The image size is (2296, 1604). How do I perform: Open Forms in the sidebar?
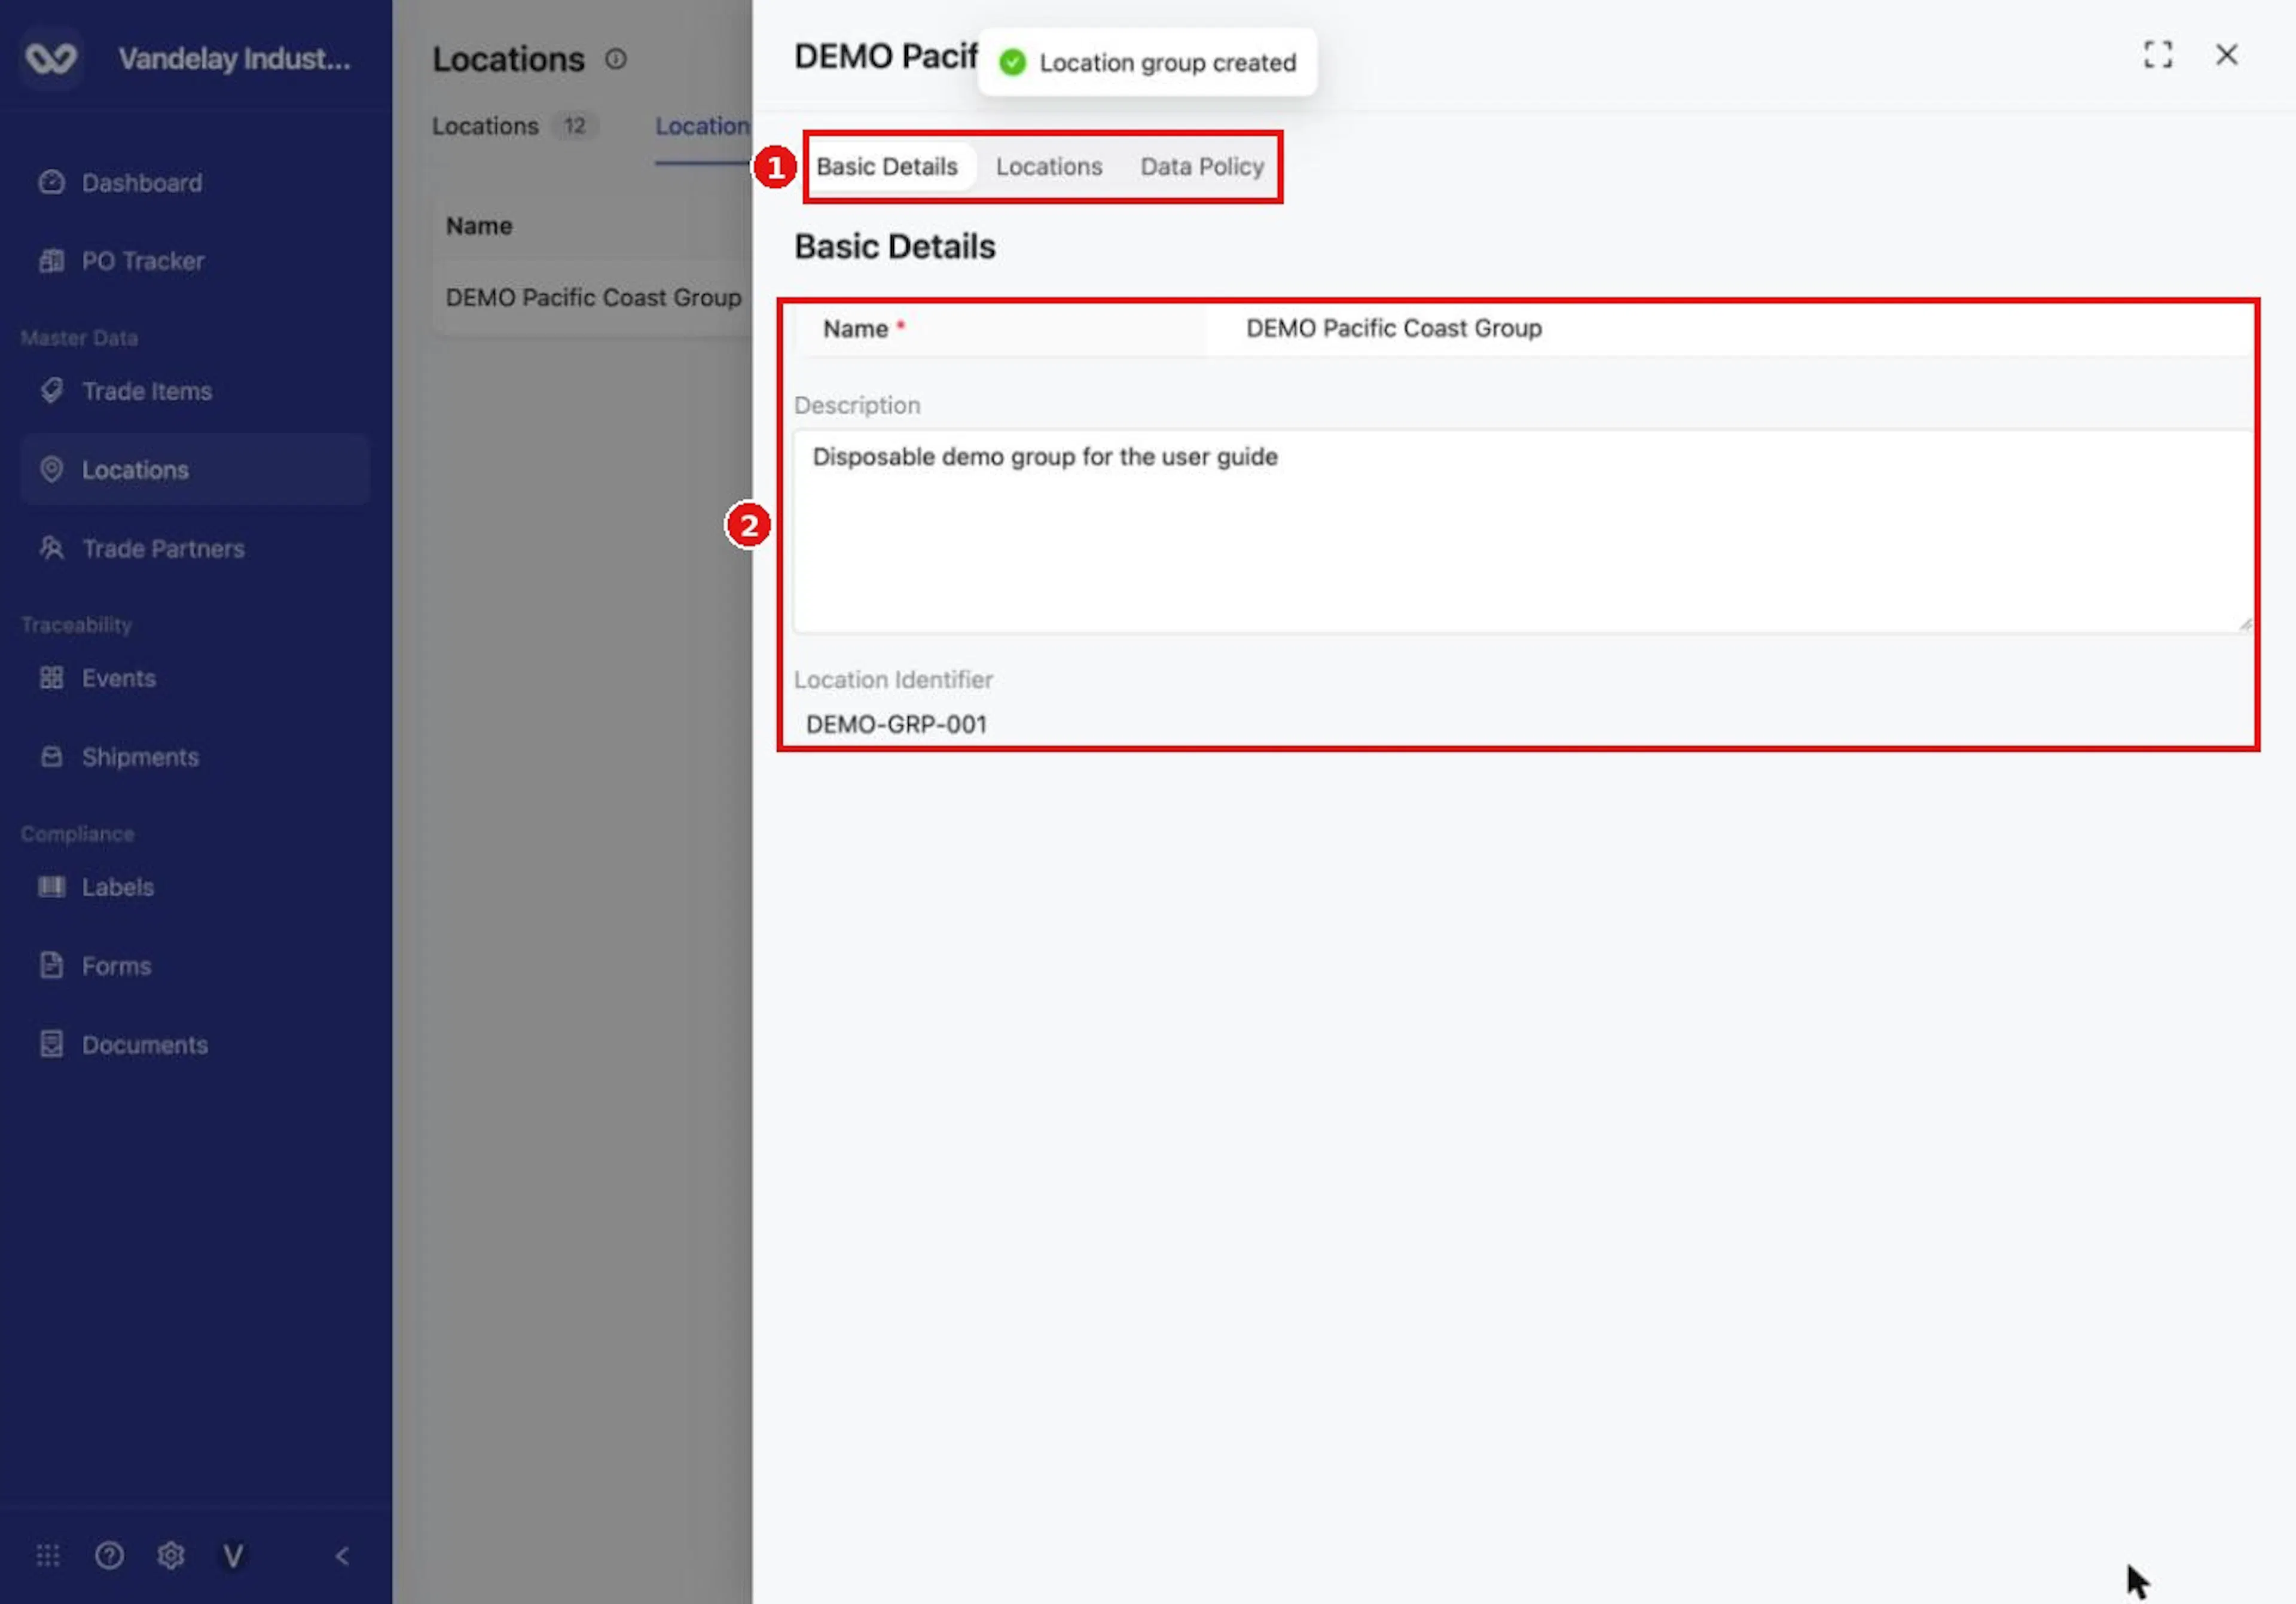click(195, 966)
